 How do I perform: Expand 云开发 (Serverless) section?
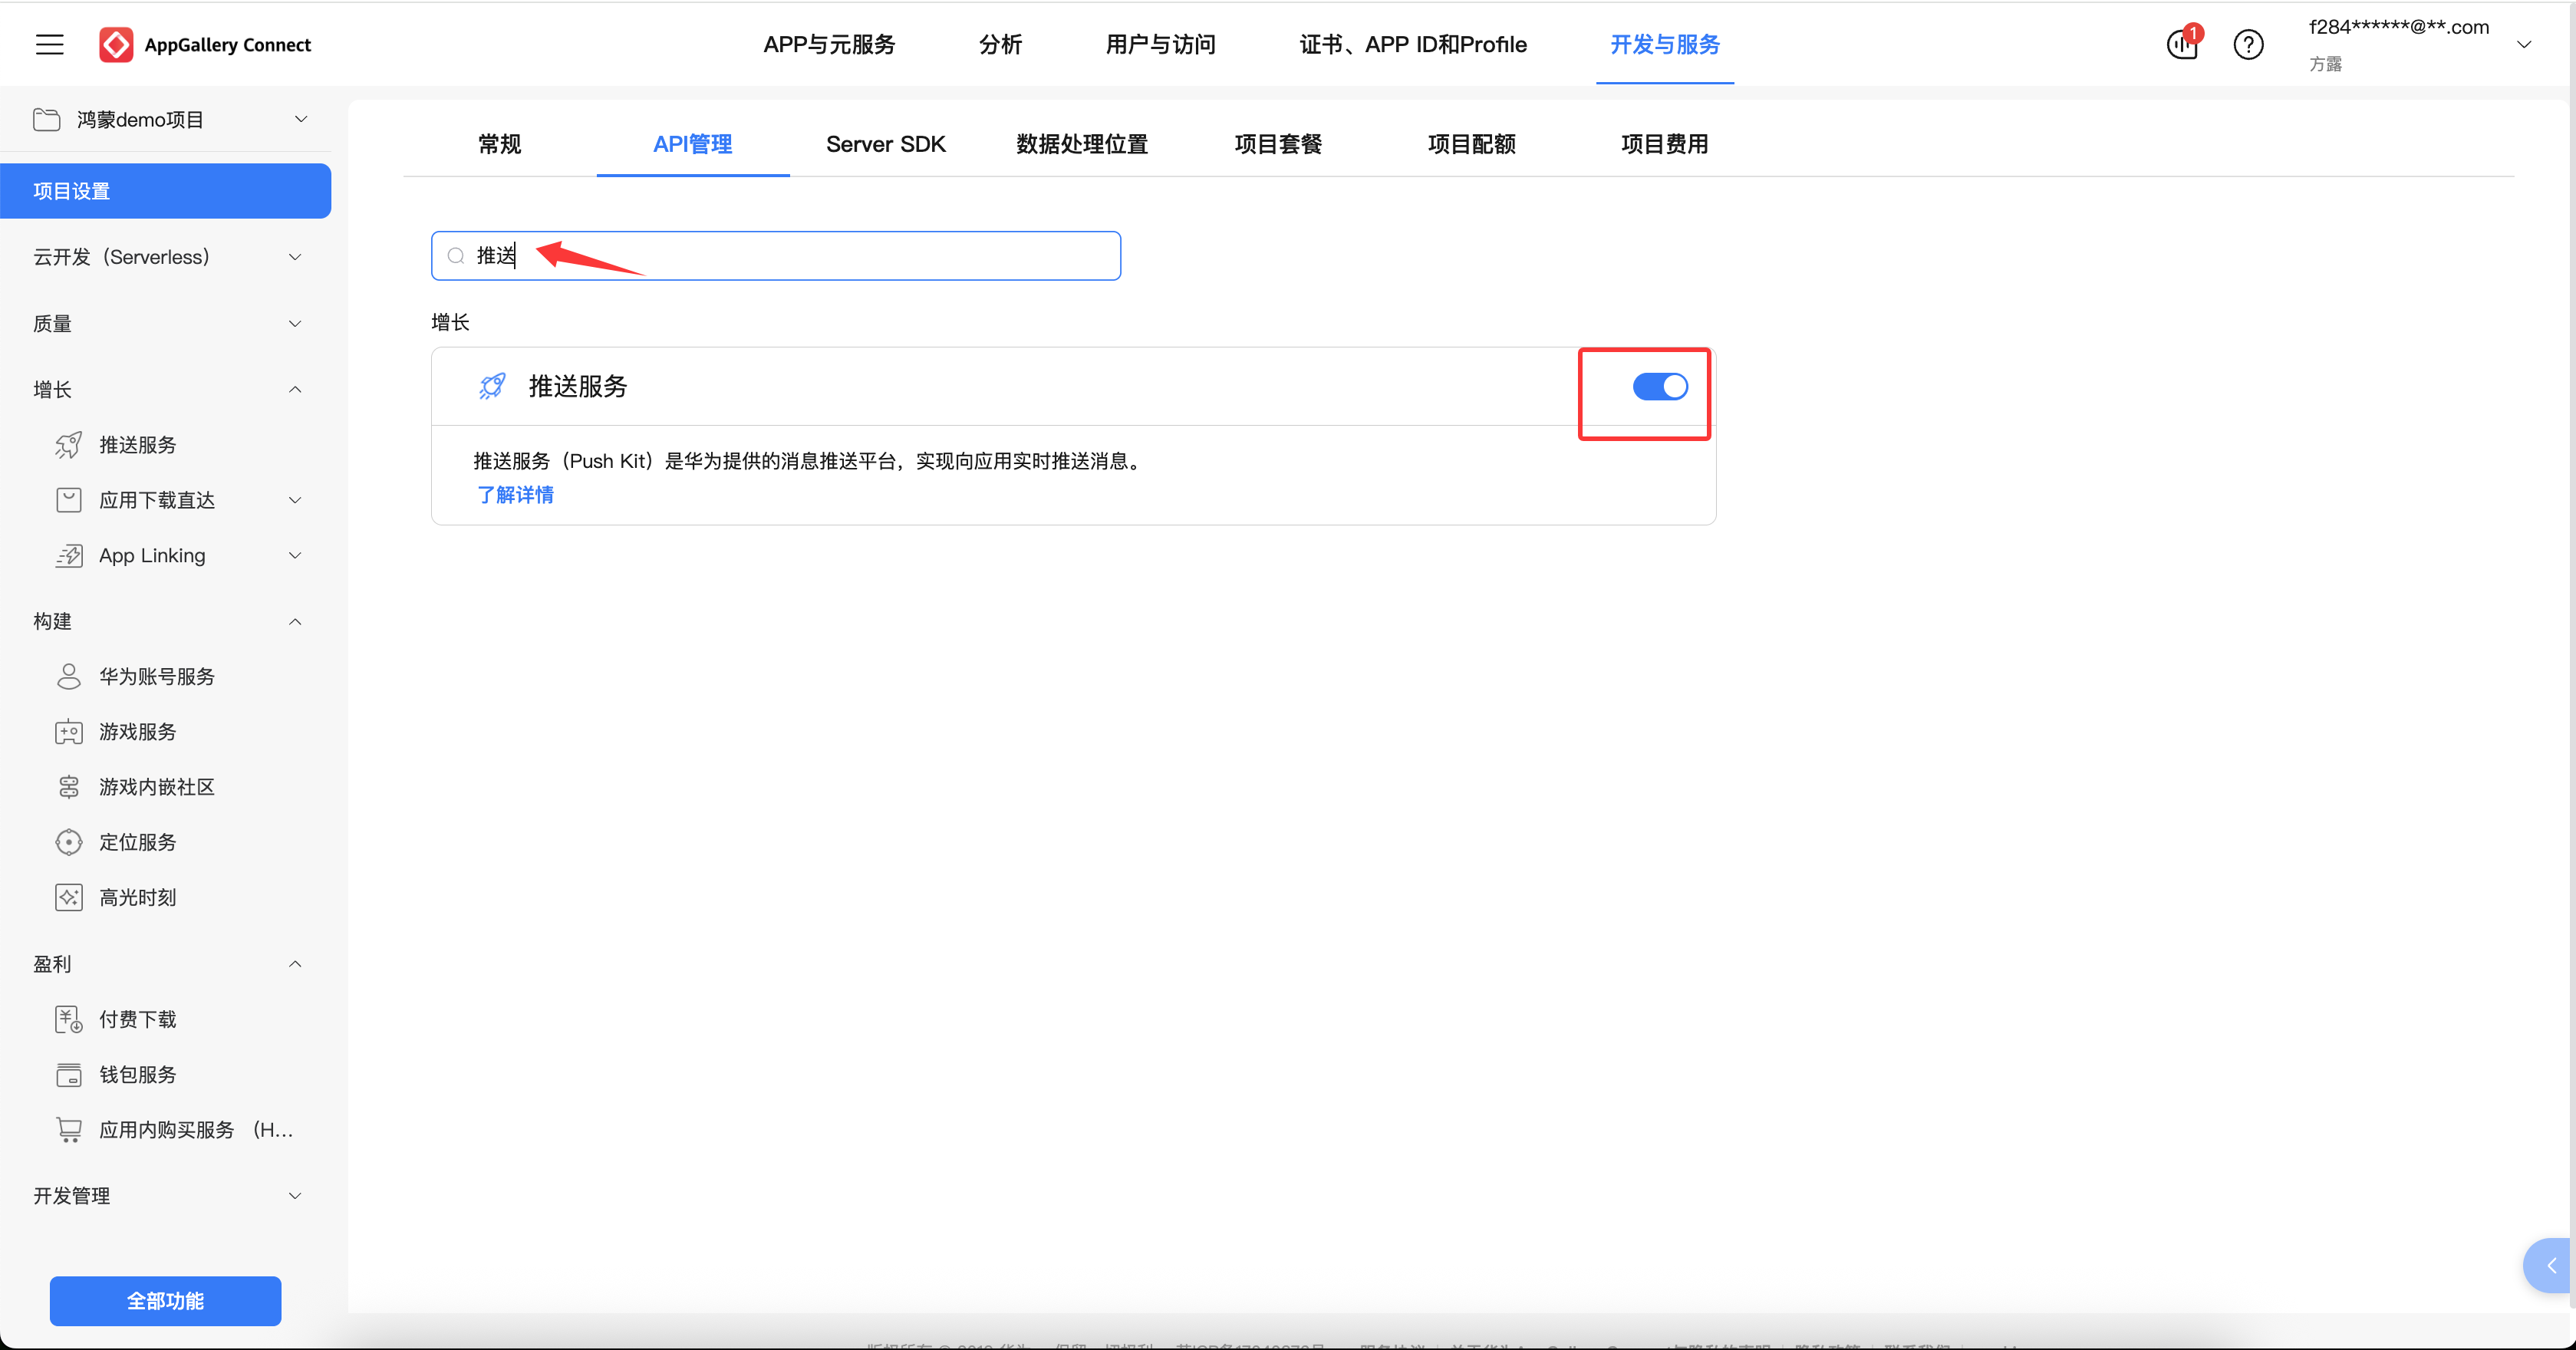click(x=295, y=257)
